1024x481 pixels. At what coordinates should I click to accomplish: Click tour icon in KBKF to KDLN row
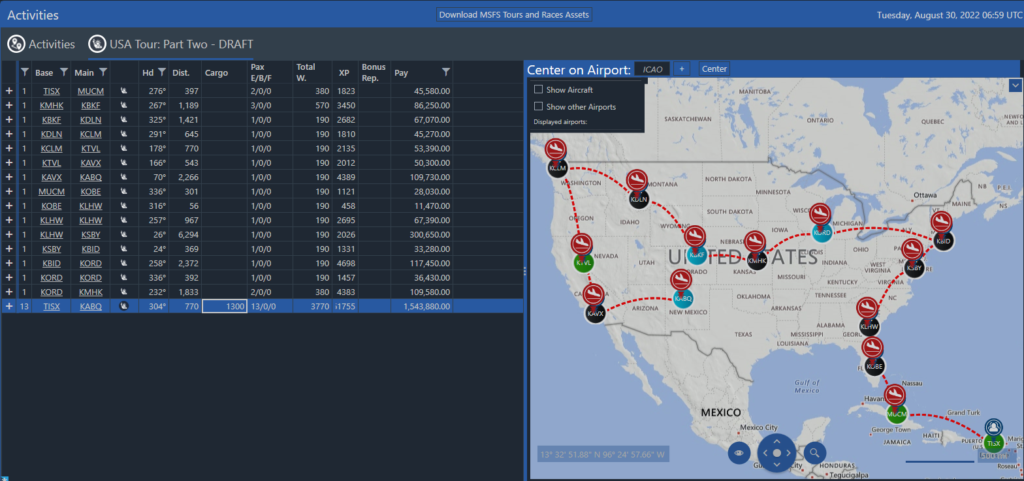(x=123, y=120)
